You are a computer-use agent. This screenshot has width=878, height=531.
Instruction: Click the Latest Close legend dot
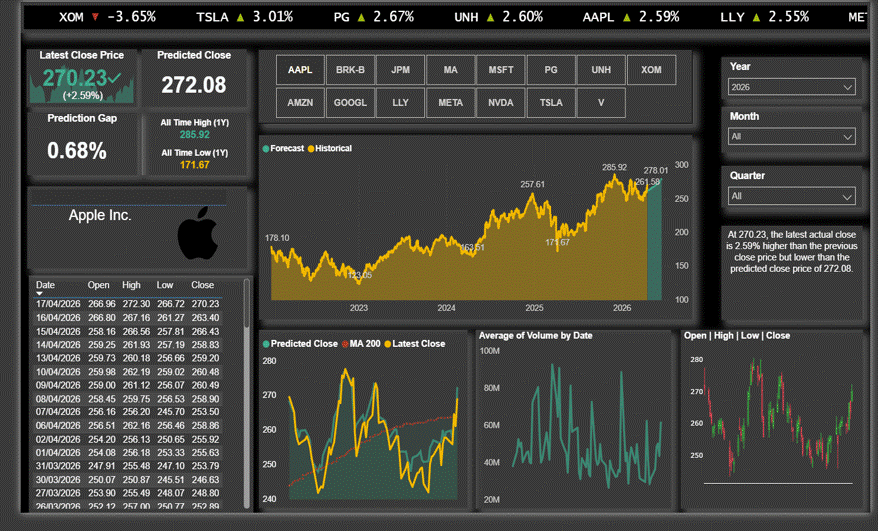point(387,344)
